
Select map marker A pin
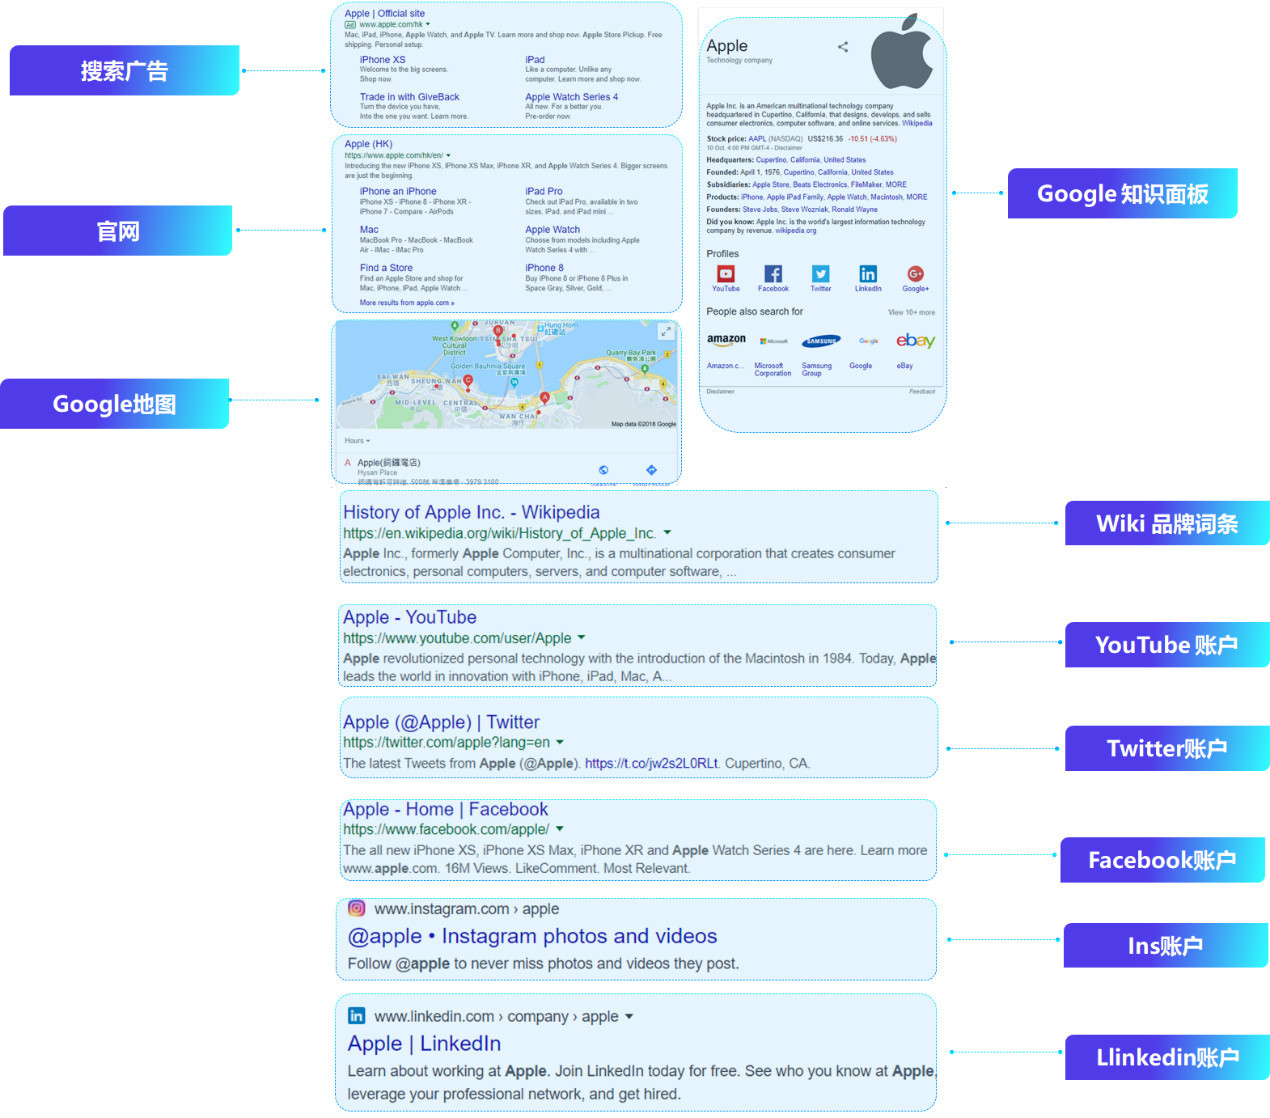click(x=545, y=398)
